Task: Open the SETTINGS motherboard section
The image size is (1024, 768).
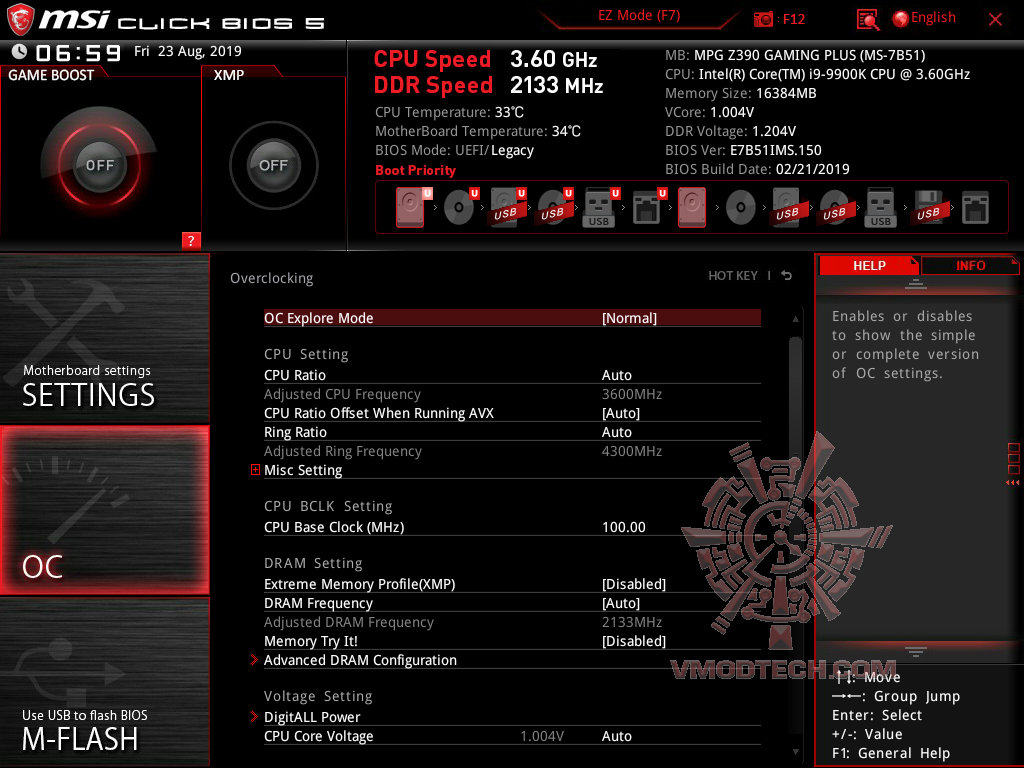Action: [x=104, y=339]
